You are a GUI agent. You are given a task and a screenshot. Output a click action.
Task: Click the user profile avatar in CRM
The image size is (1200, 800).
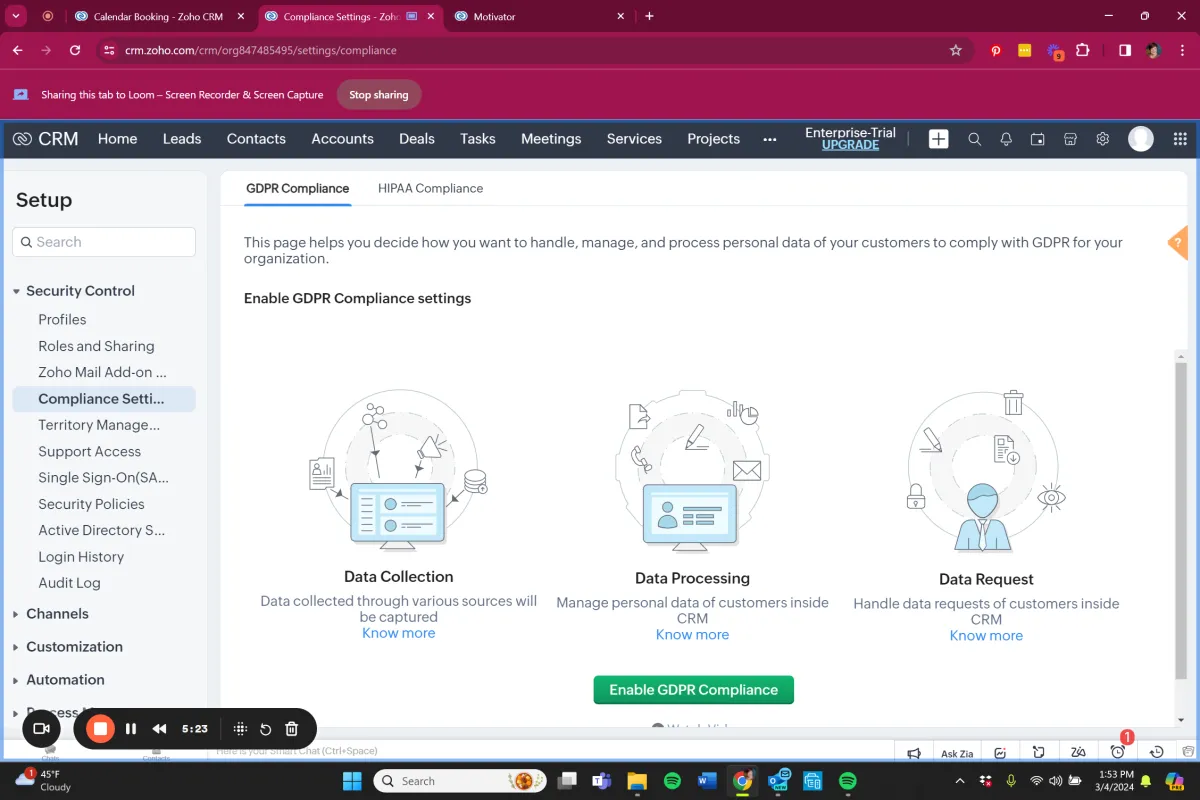coord(1141,139)
